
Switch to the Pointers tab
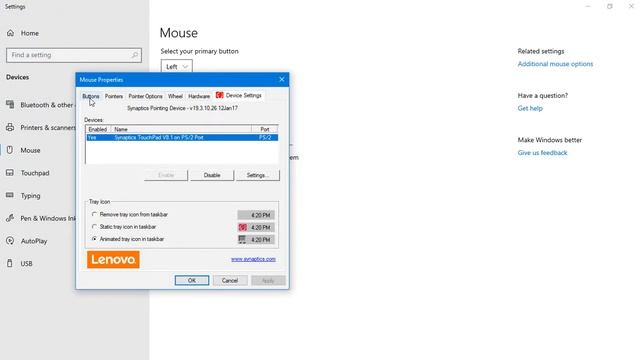point(114,96)
